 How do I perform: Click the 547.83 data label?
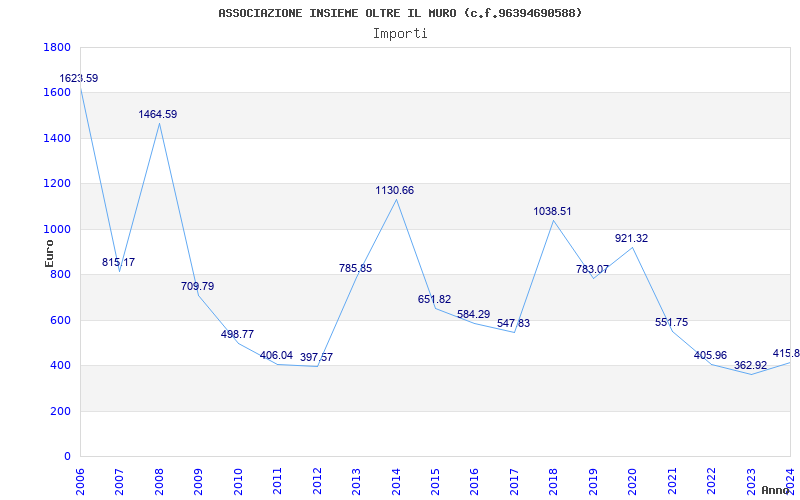(513, 323)
